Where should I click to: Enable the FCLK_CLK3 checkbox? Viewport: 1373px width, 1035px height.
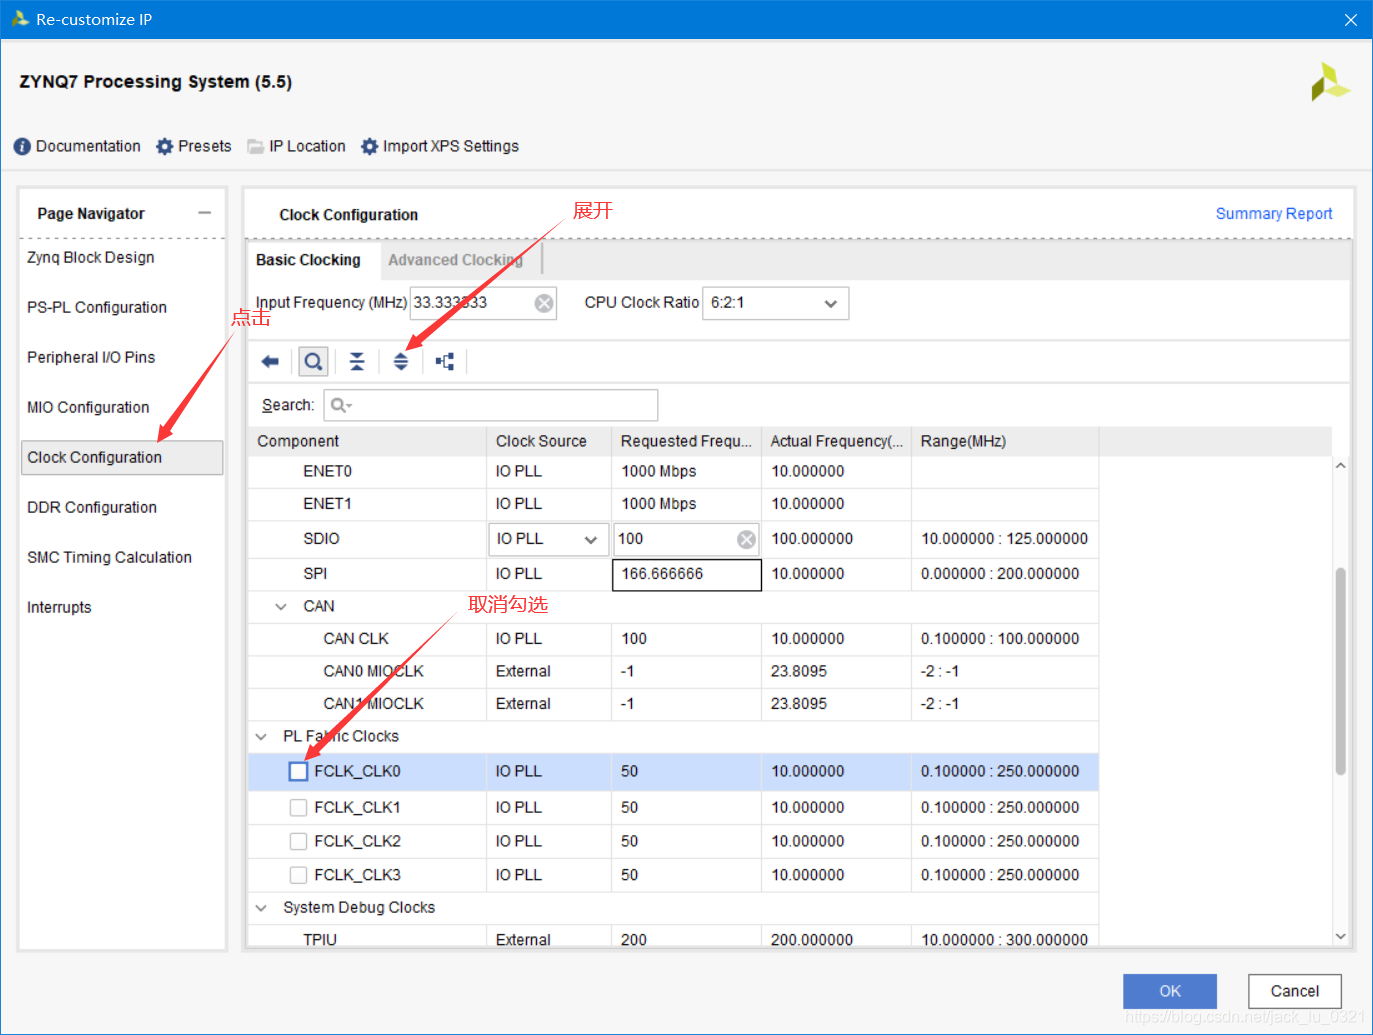(298, 875)
